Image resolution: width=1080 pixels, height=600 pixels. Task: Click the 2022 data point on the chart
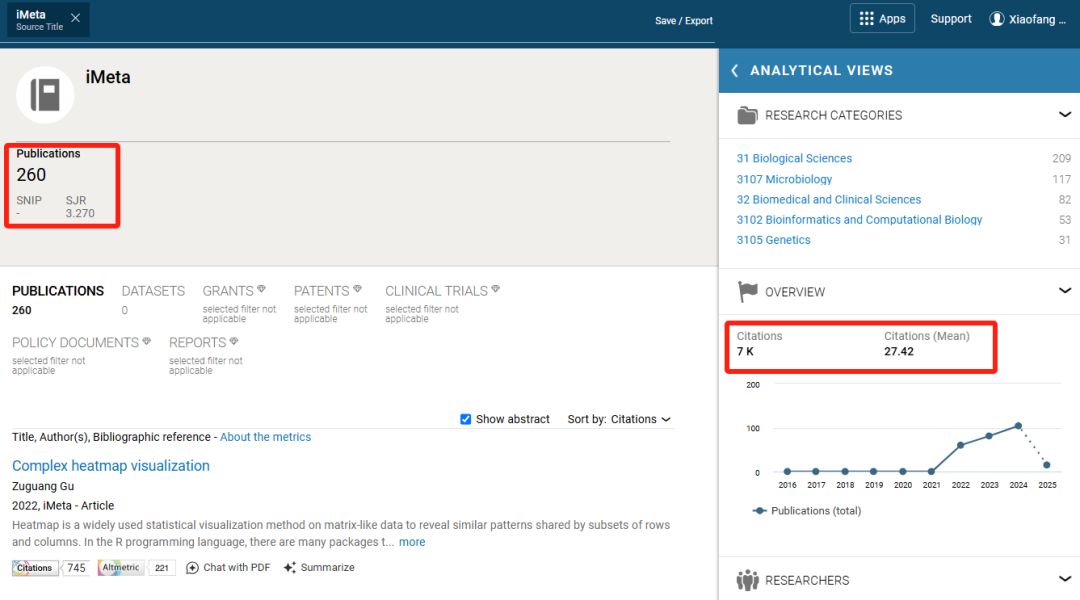[960, 445]
